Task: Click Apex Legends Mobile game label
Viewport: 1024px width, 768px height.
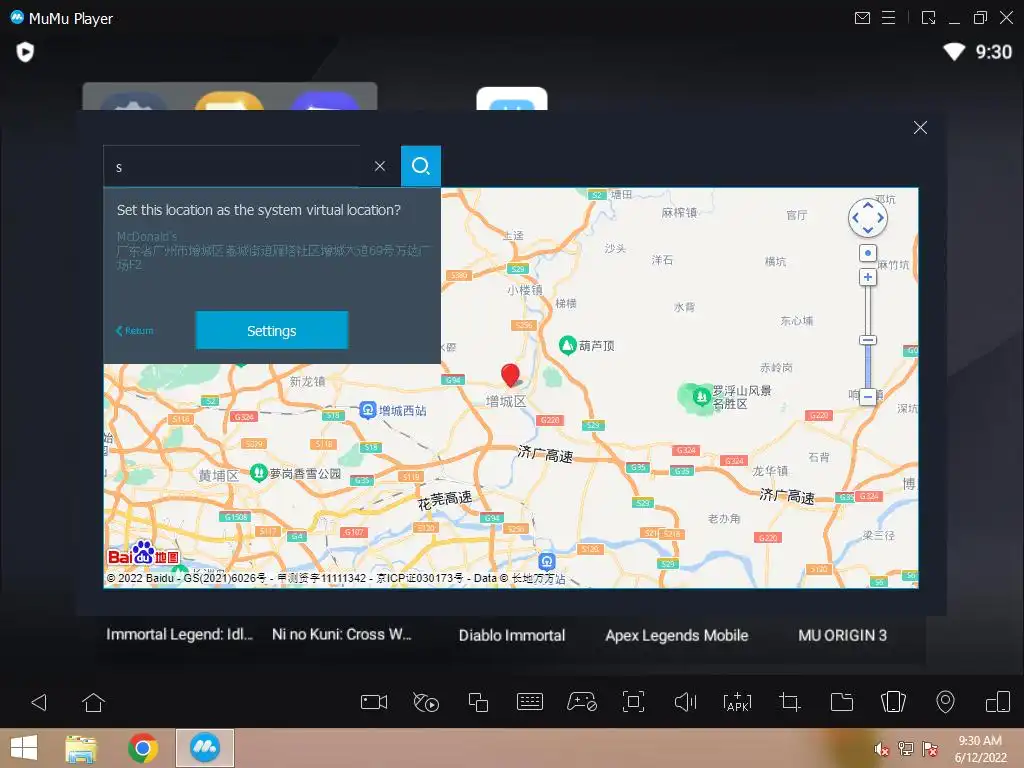Action: point(677,635)
